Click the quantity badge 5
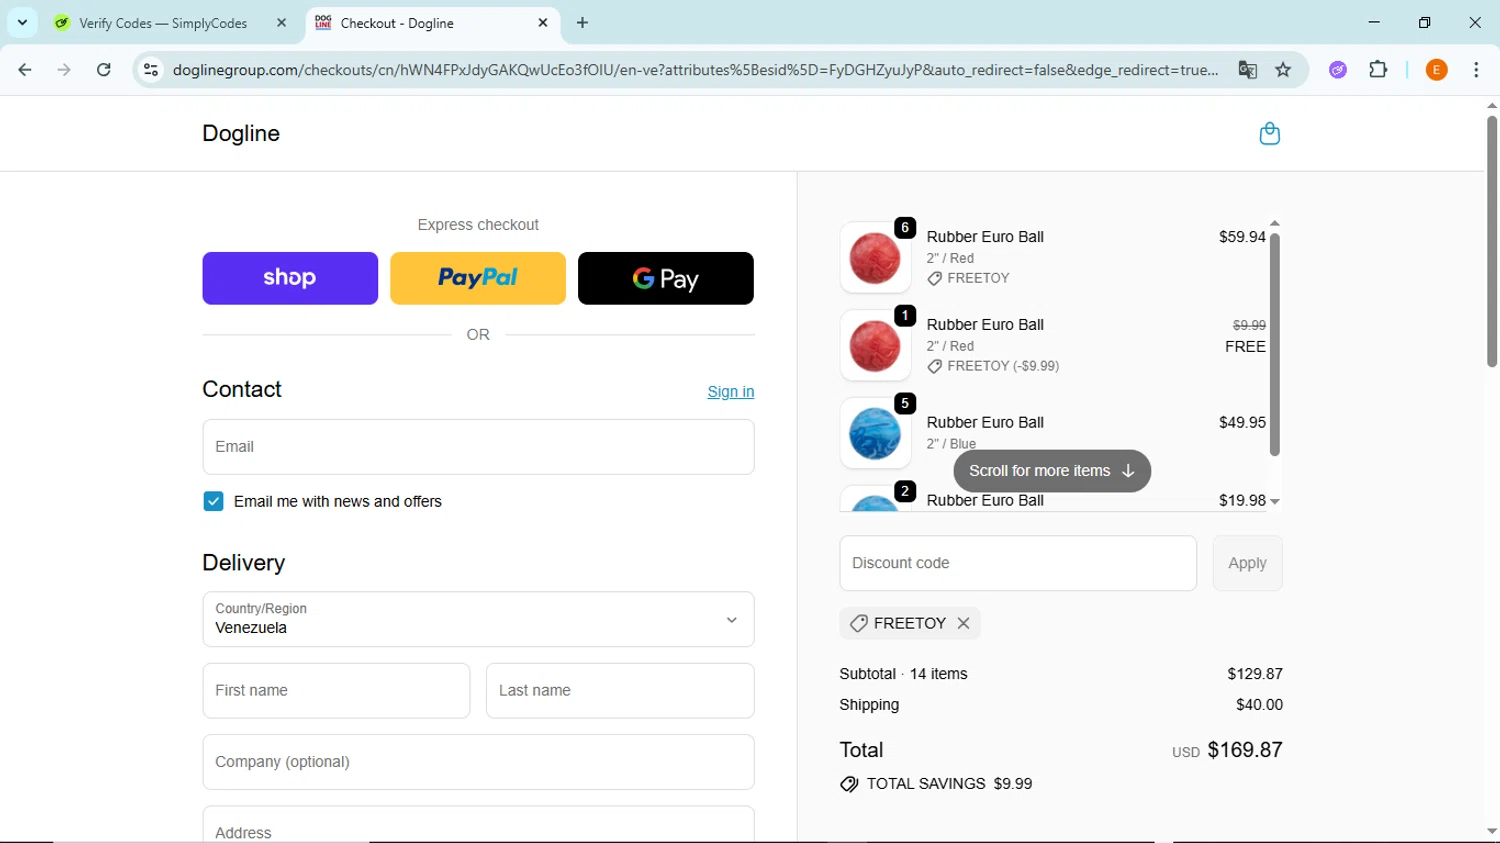The image size is (1500, 843). pyautogui.click(x=905, y=404)
